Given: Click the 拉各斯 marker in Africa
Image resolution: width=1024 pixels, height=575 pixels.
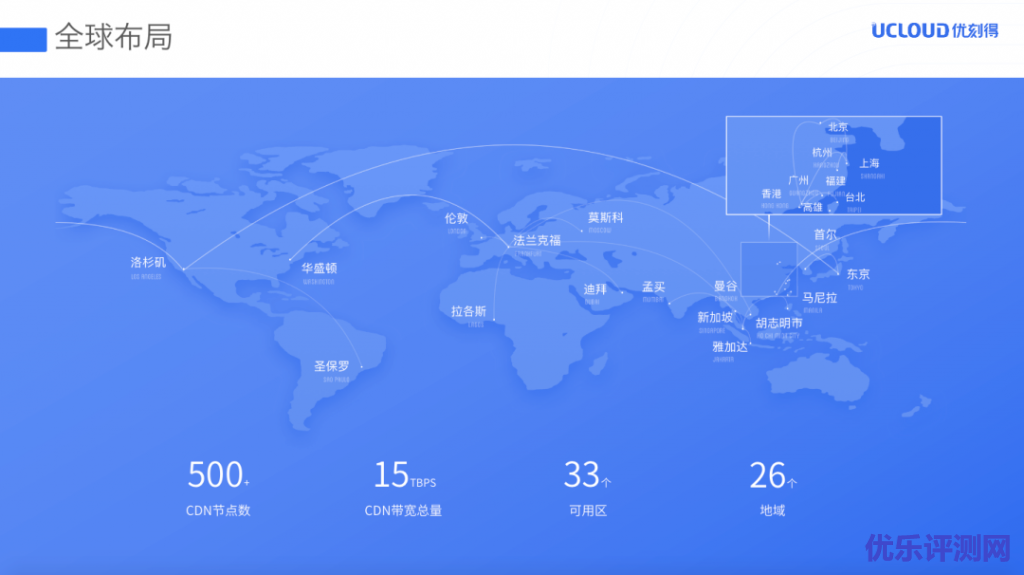Looking at the screenshot, I should [x=468, y=311].
